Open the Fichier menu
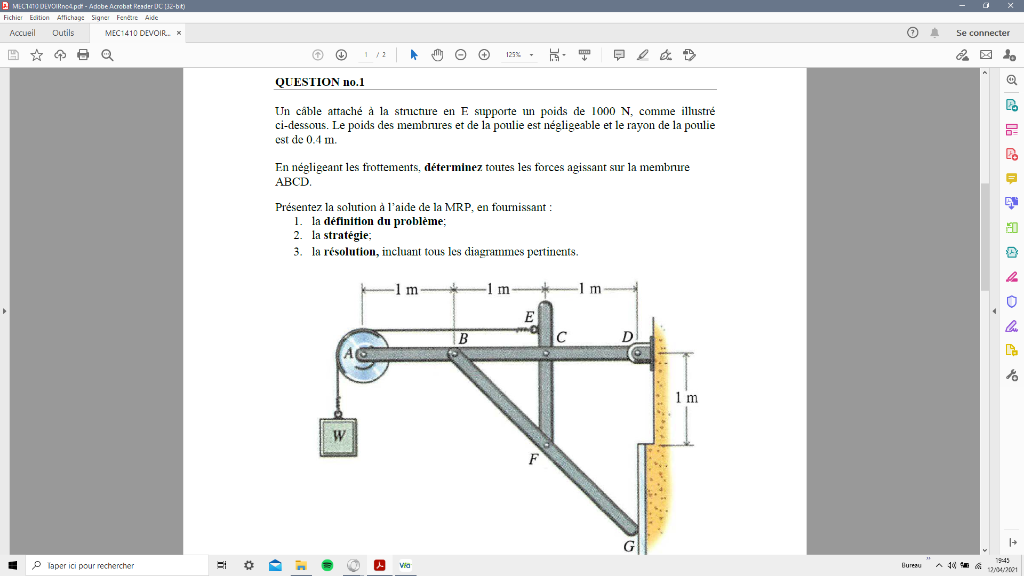Image resolution: width=1024 pixels, height=576 pixels. [13, 18]
